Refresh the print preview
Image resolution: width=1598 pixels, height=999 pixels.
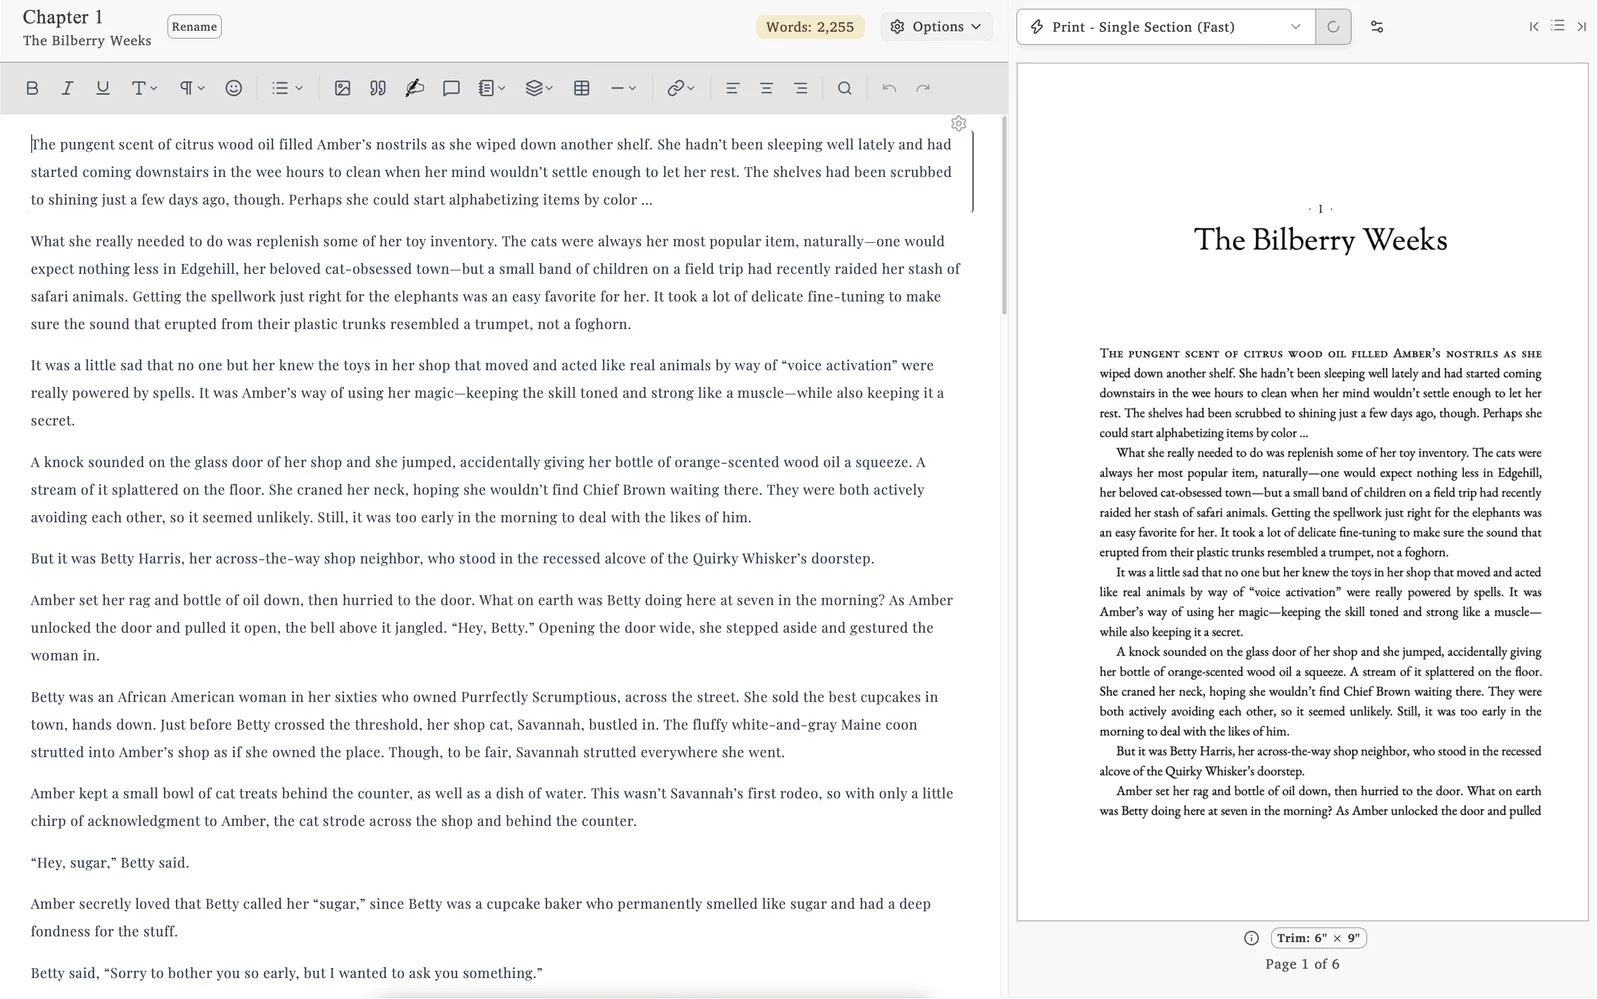click(1333, 27)
